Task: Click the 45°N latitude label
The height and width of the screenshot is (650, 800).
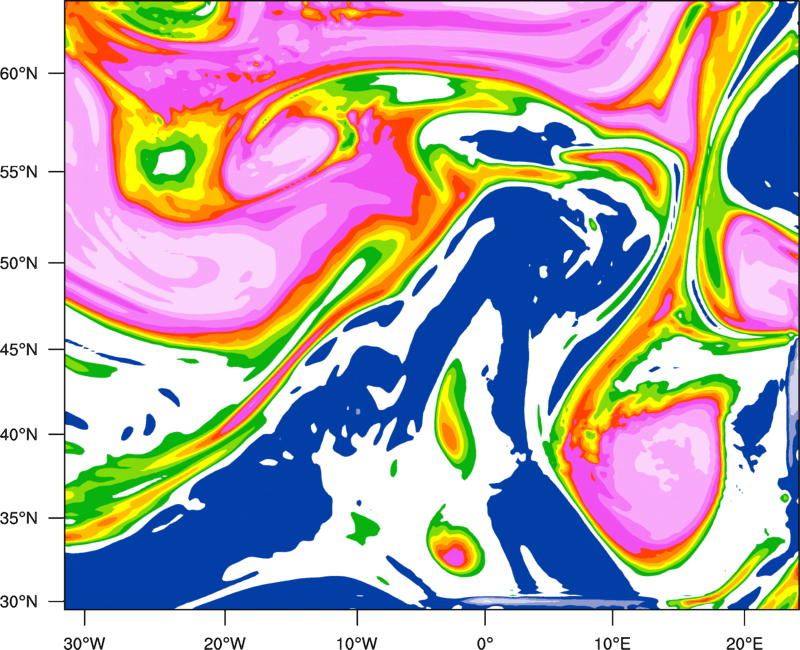Action: point(19,349)
